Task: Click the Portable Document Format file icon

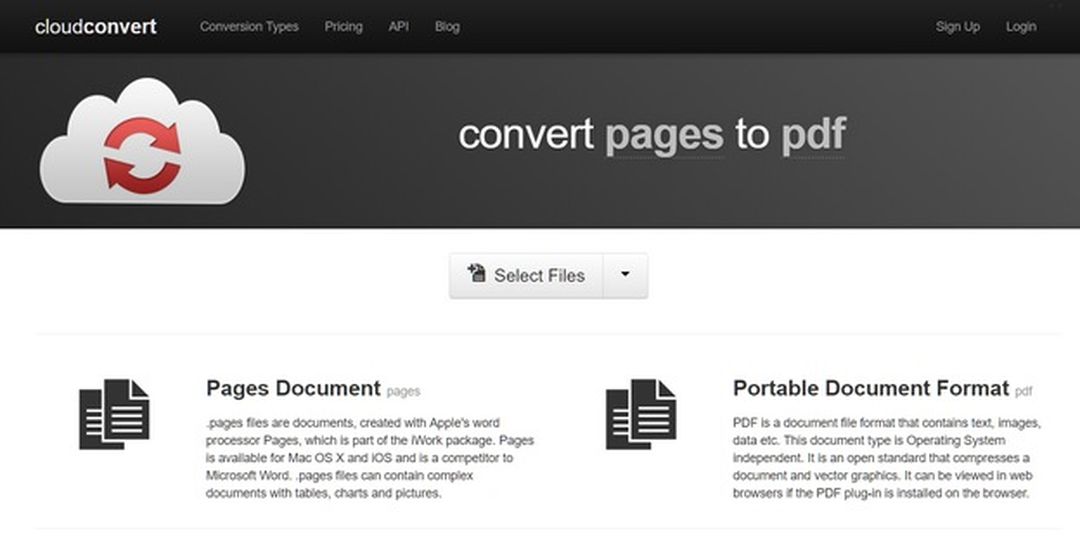Action: (641, 413)
